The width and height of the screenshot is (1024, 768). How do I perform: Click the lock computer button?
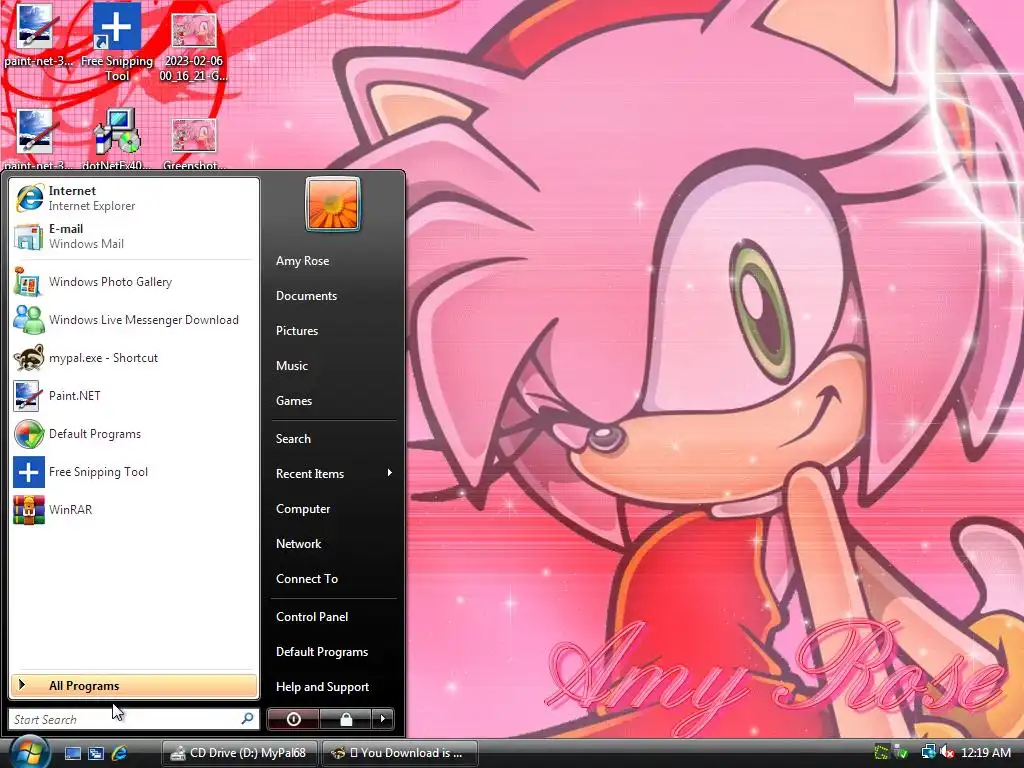coord(345,719)
